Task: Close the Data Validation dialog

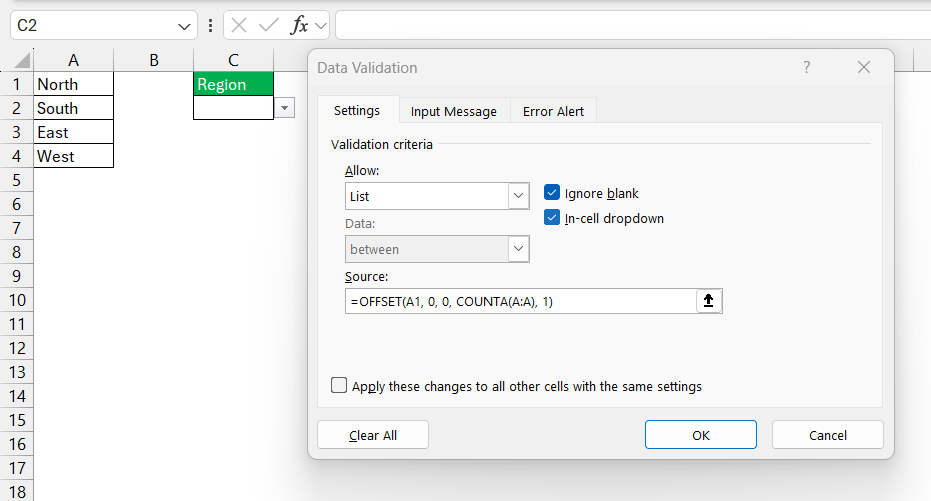Action: click(864, 67)
